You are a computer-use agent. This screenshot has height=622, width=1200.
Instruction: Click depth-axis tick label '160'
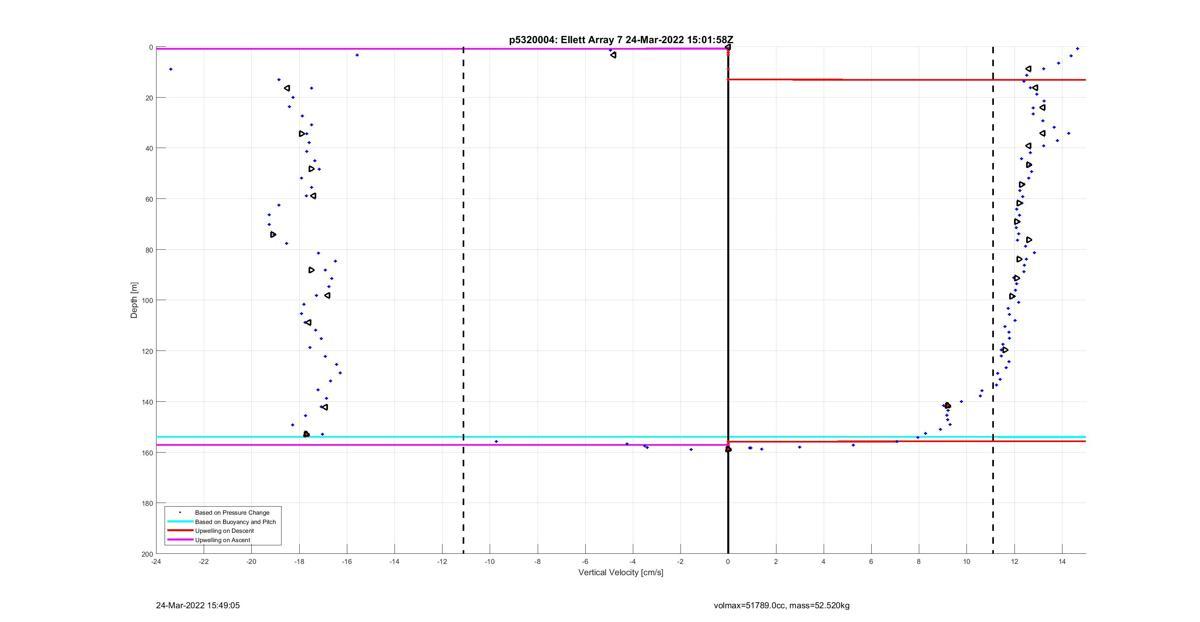point(146,452)
